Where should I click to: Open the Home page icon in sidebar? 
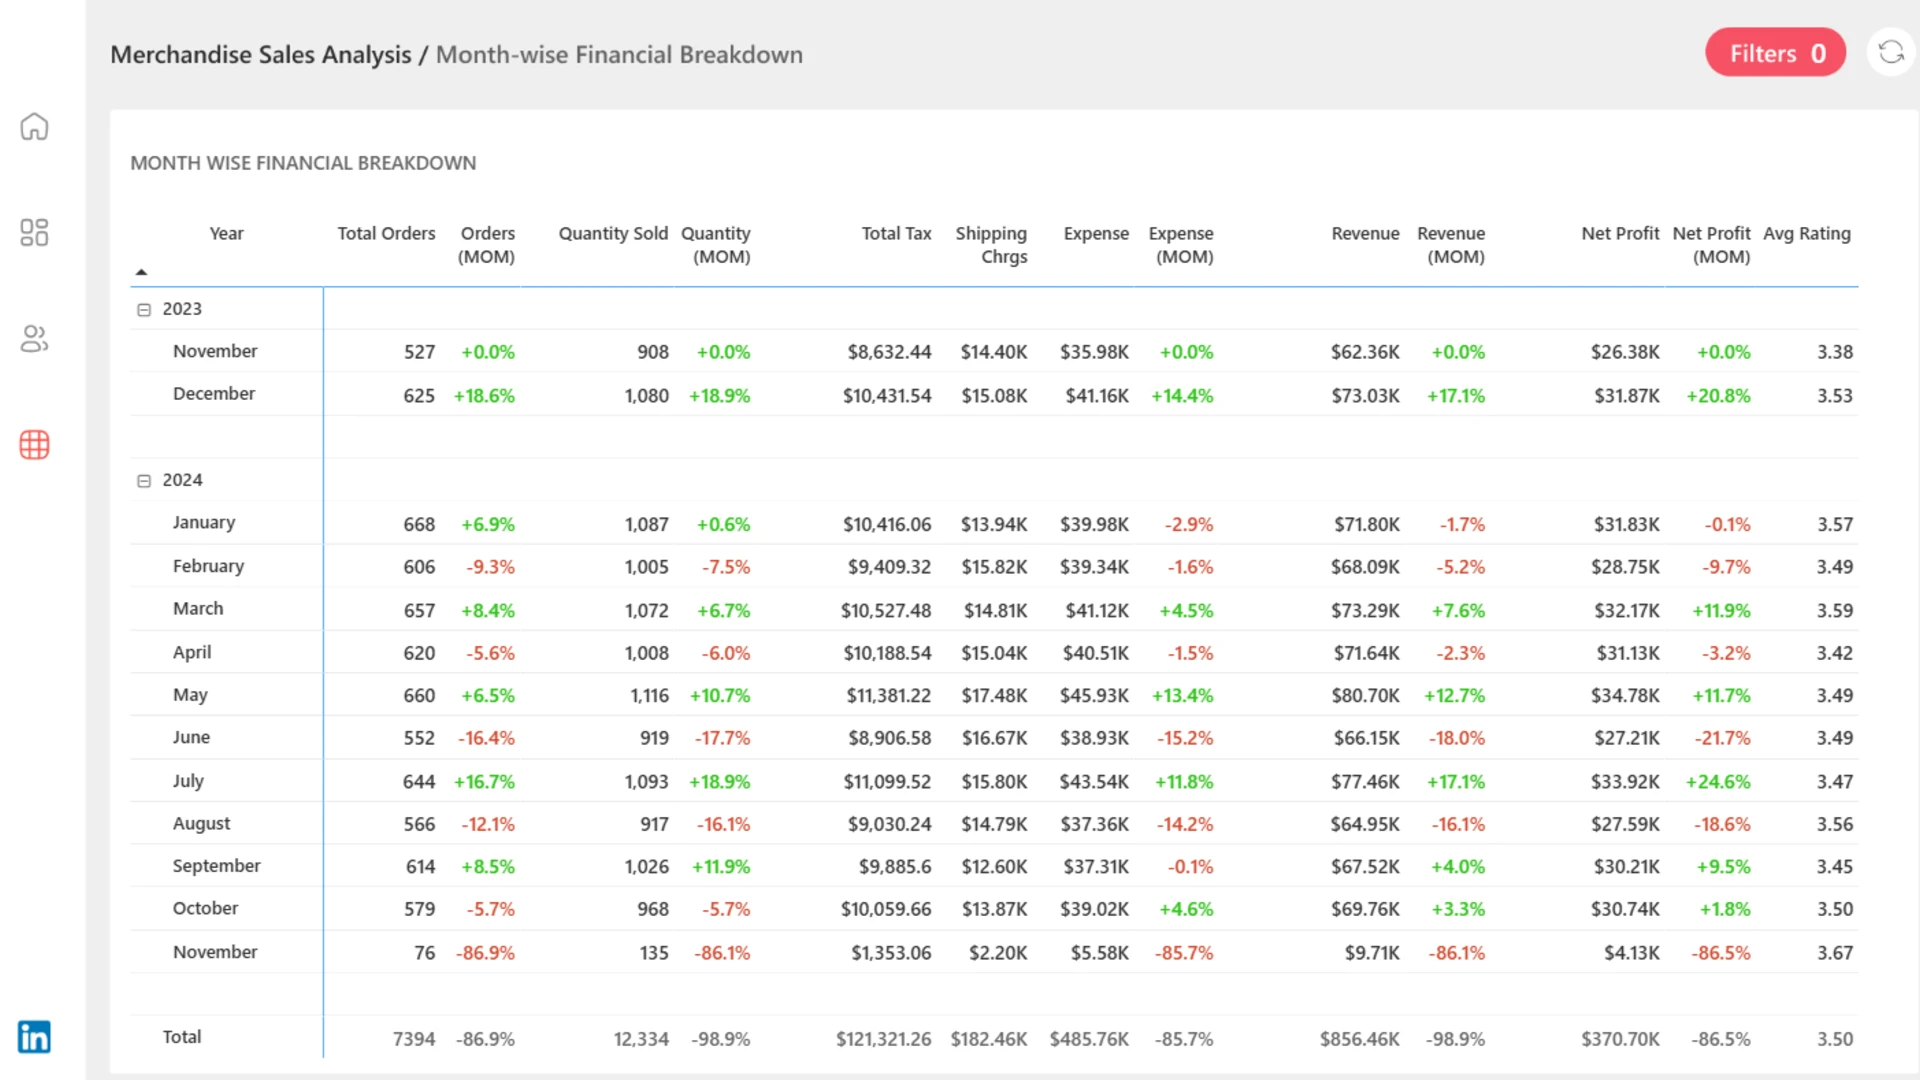(34, 127)
